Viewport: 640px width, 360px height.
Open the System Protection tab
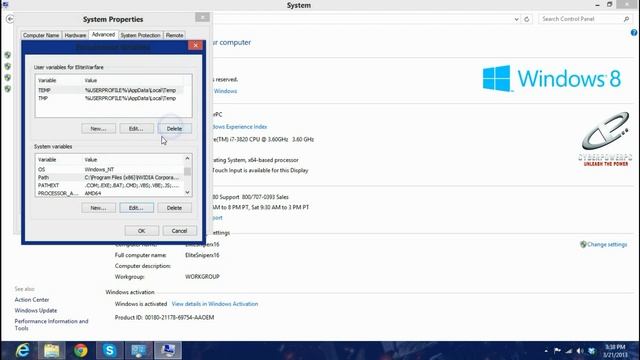click(140, 35)
